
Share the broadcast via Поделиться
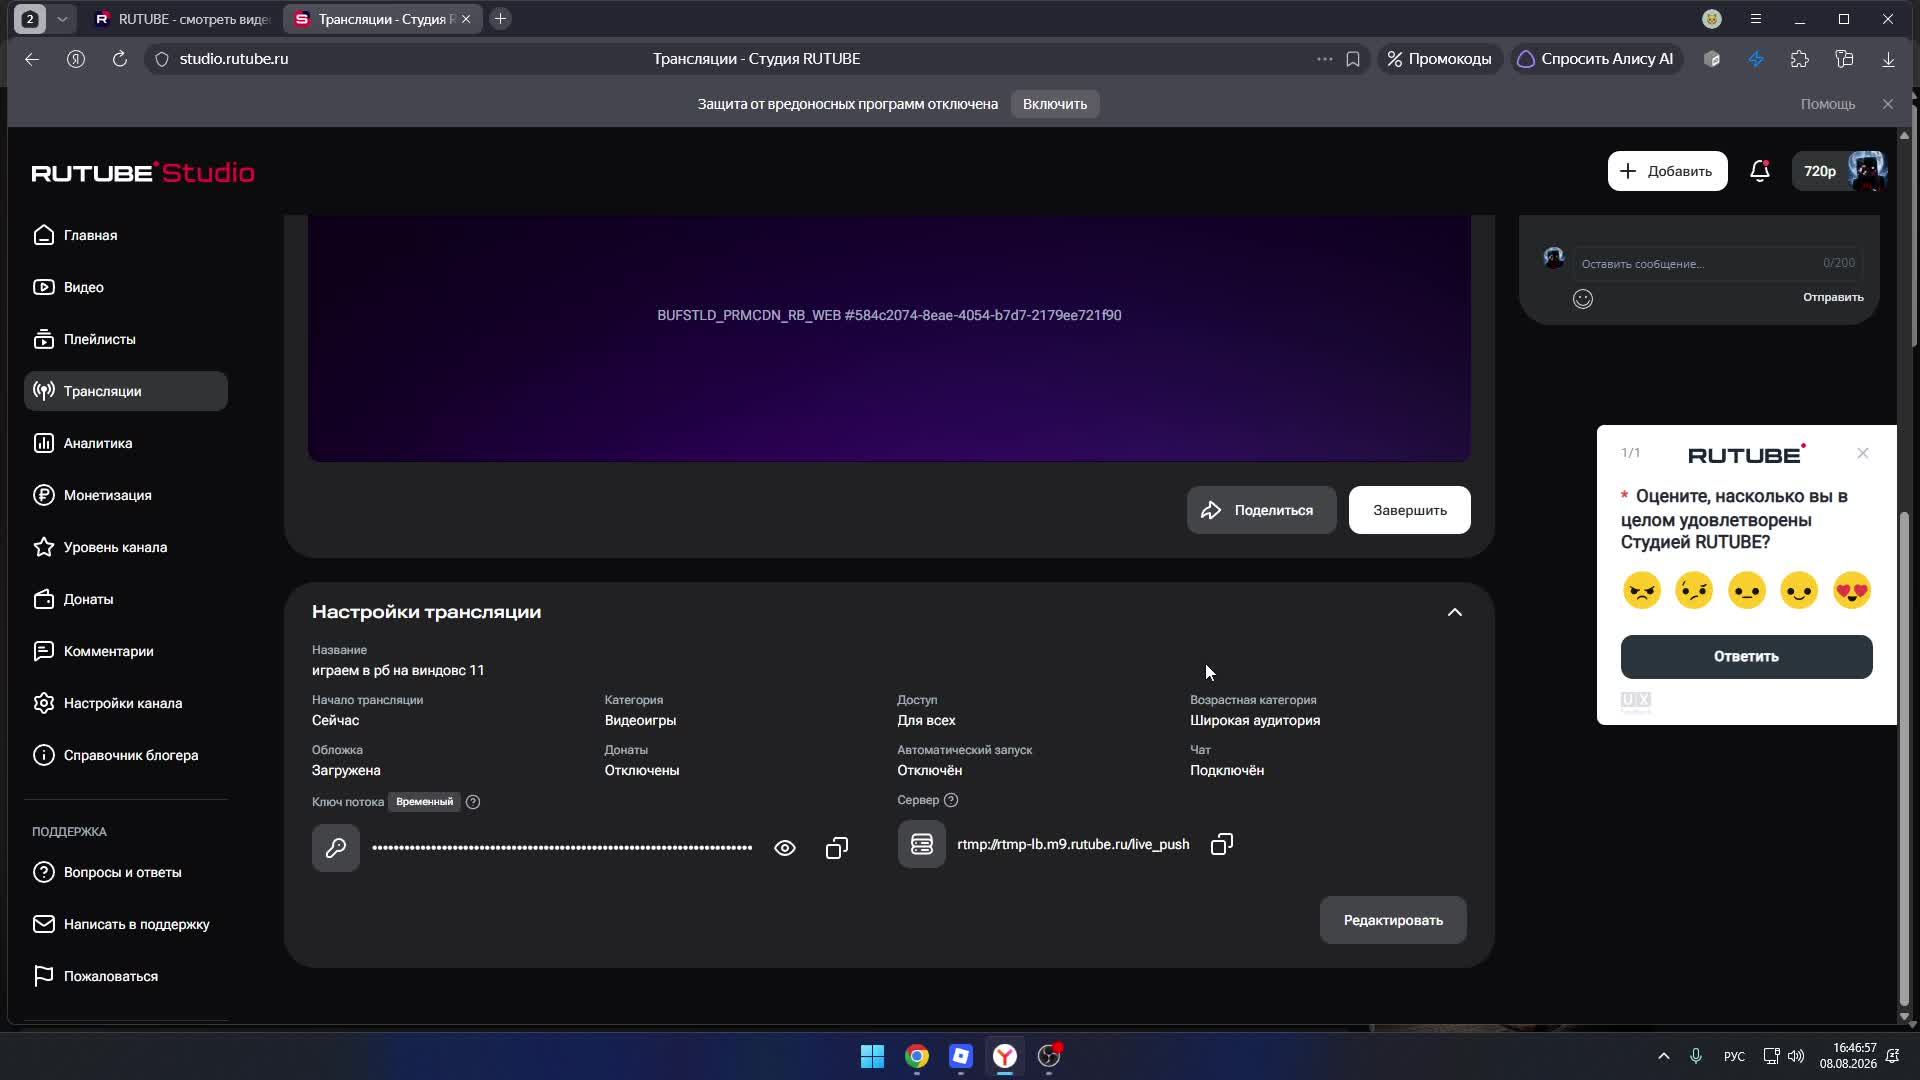pyautogui.click(x=1261, y=510)
